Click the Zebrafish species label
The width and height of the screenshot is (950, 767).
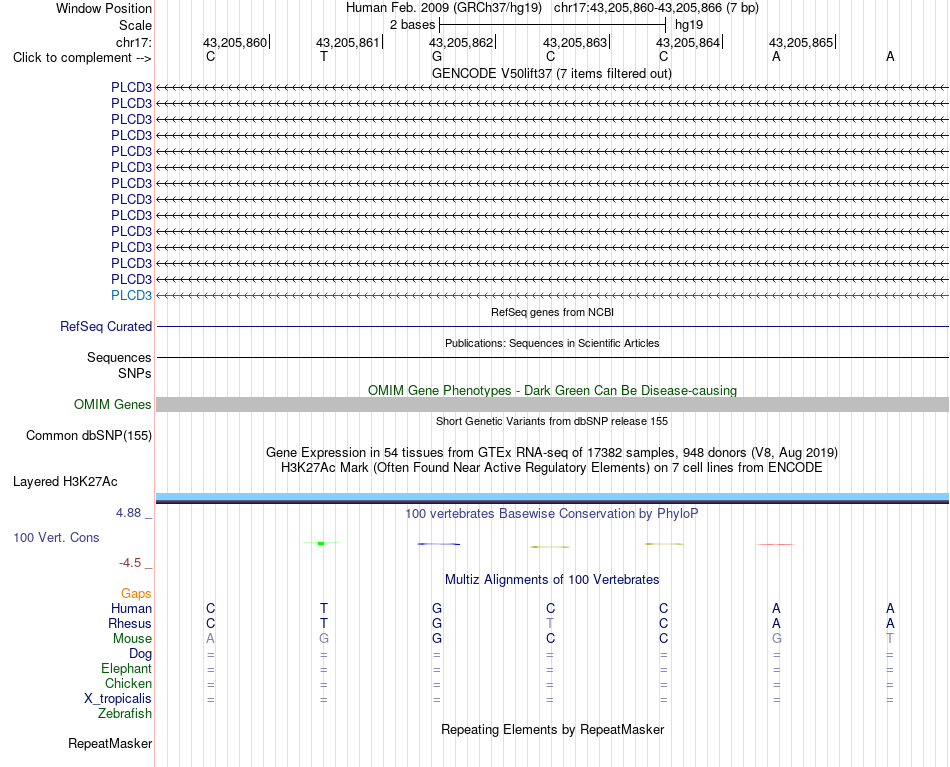(125, 713)
